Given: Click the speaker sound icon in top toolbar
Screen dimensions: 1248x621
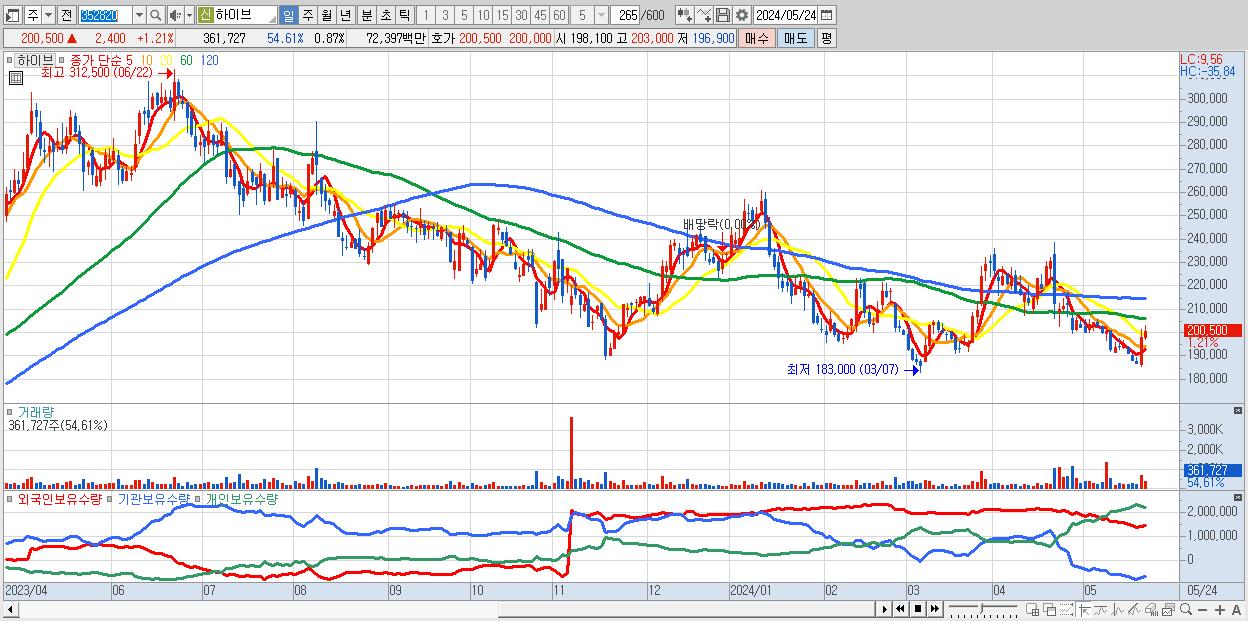Looking at the screenshot, I should pos(174,15).
